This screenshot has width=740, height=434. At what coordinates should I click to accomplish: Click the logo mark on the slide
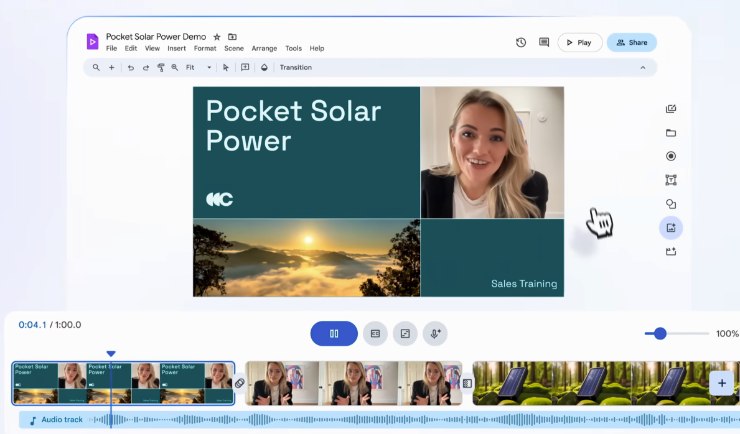219,199
